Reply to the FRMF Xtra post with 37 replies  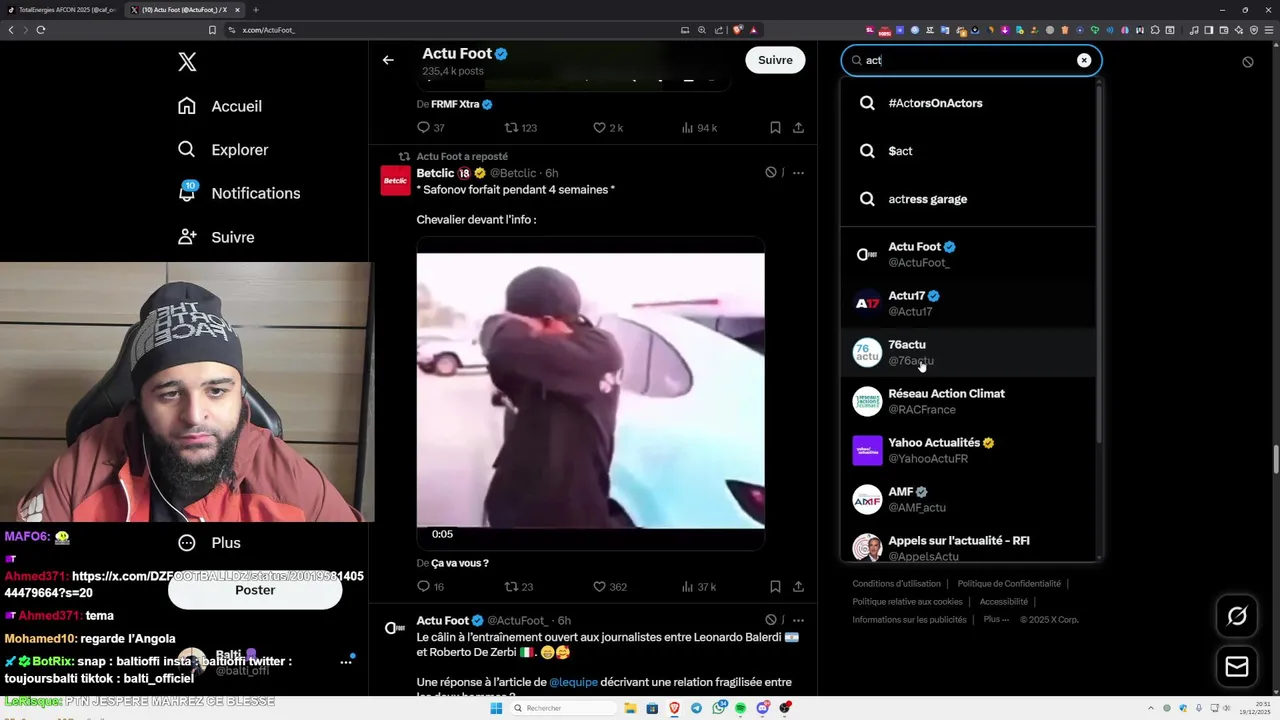coord(431,128)
